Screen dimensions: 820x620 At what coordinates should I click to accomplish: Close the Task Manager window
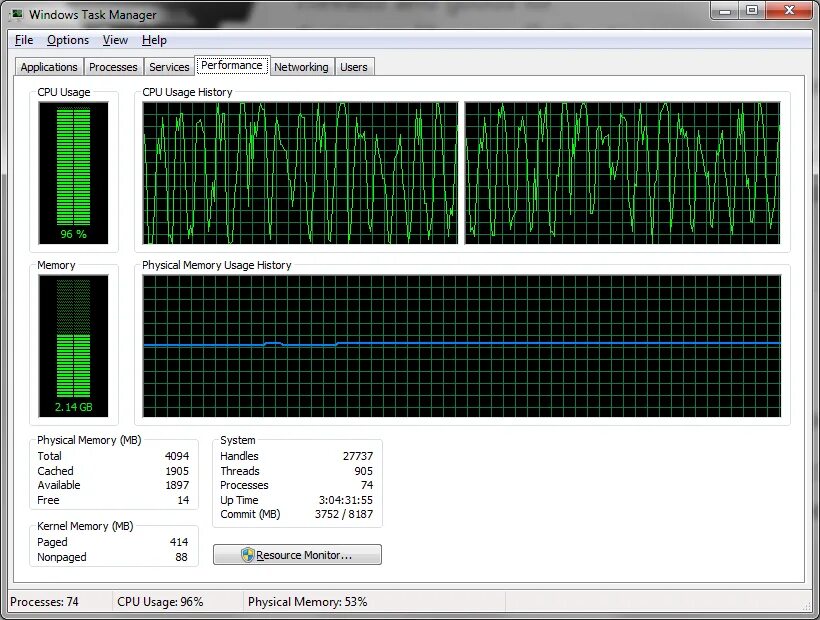point(790,10)
